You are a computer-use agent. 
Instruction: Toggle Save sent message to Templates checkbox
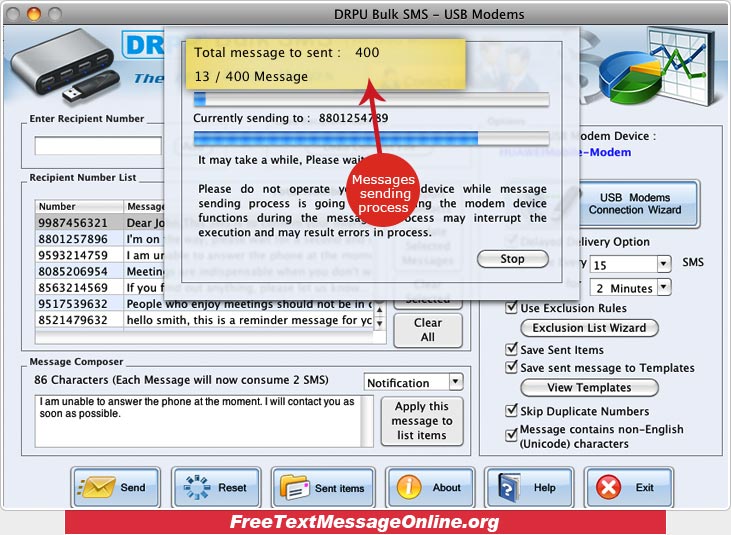[511, 367]
